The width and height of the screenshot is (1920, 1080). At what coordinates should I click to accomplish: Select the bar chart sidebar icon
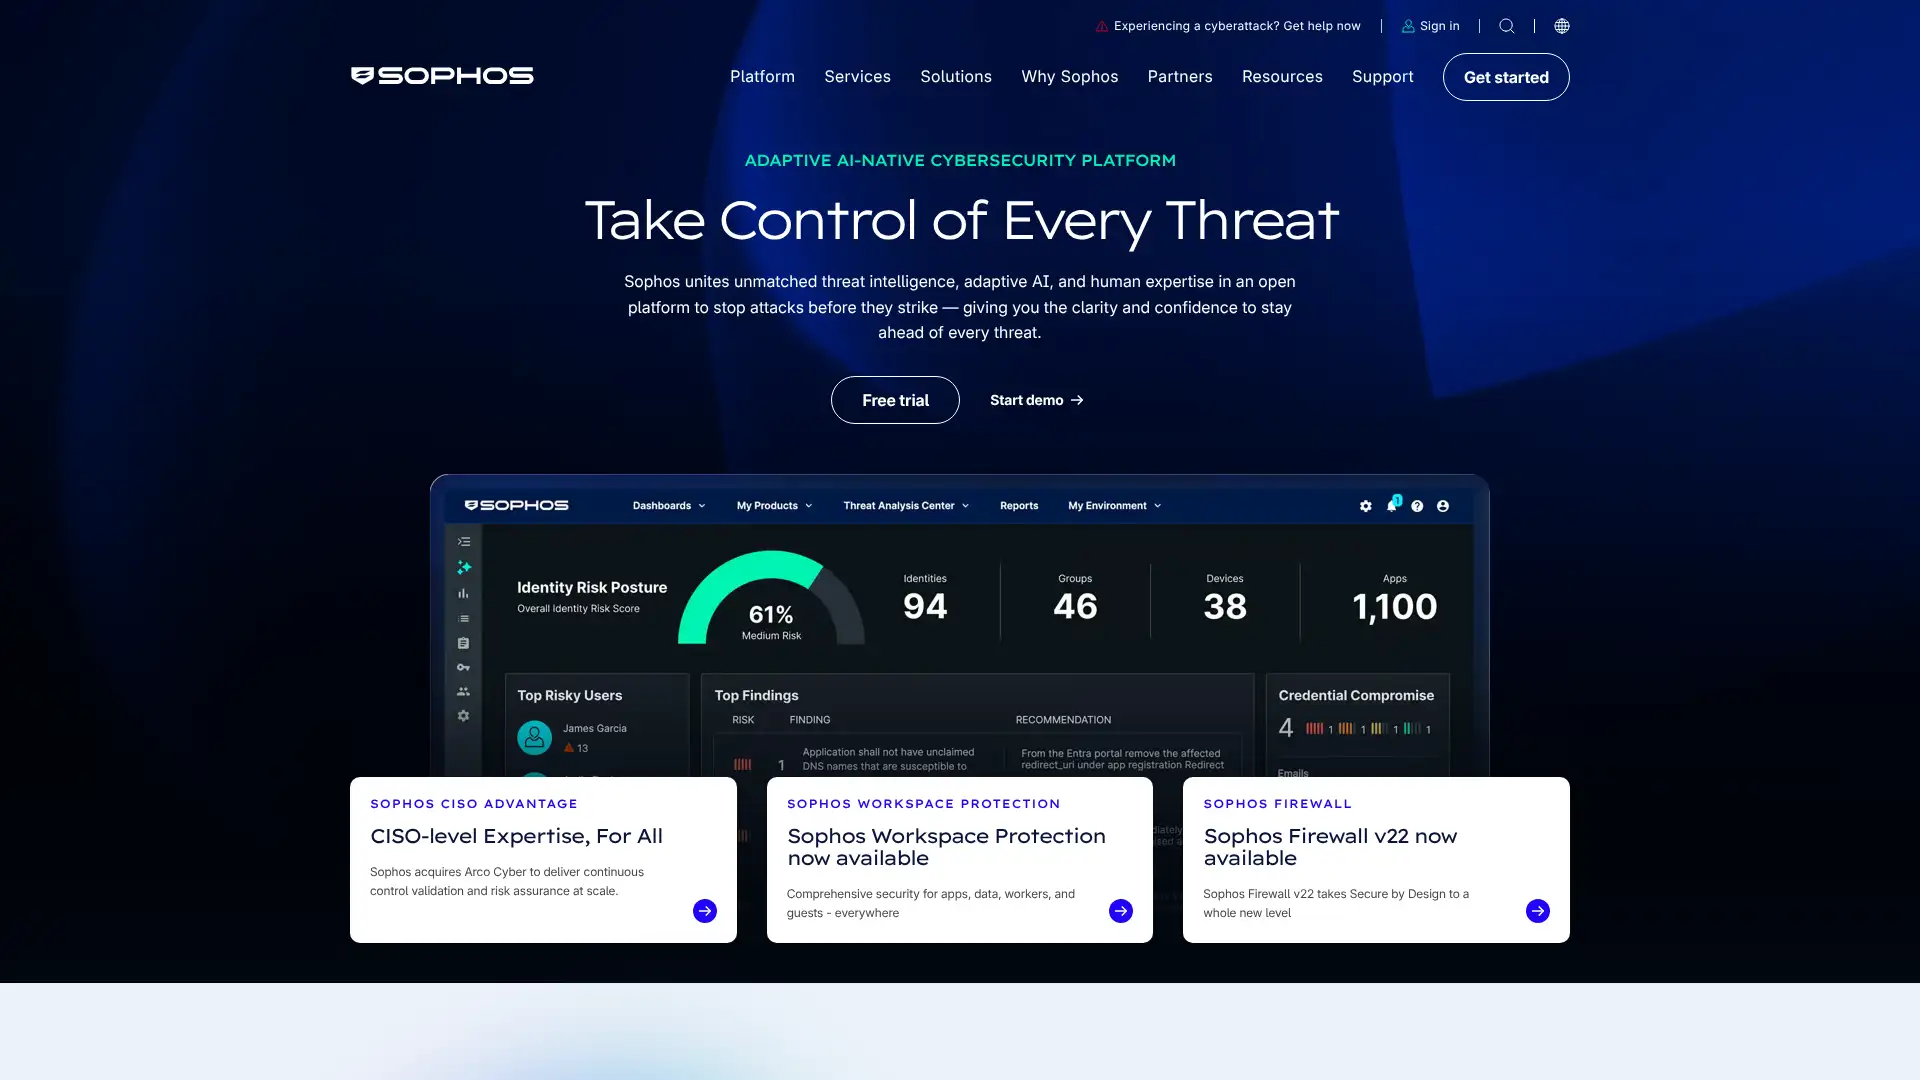[463, 593]
